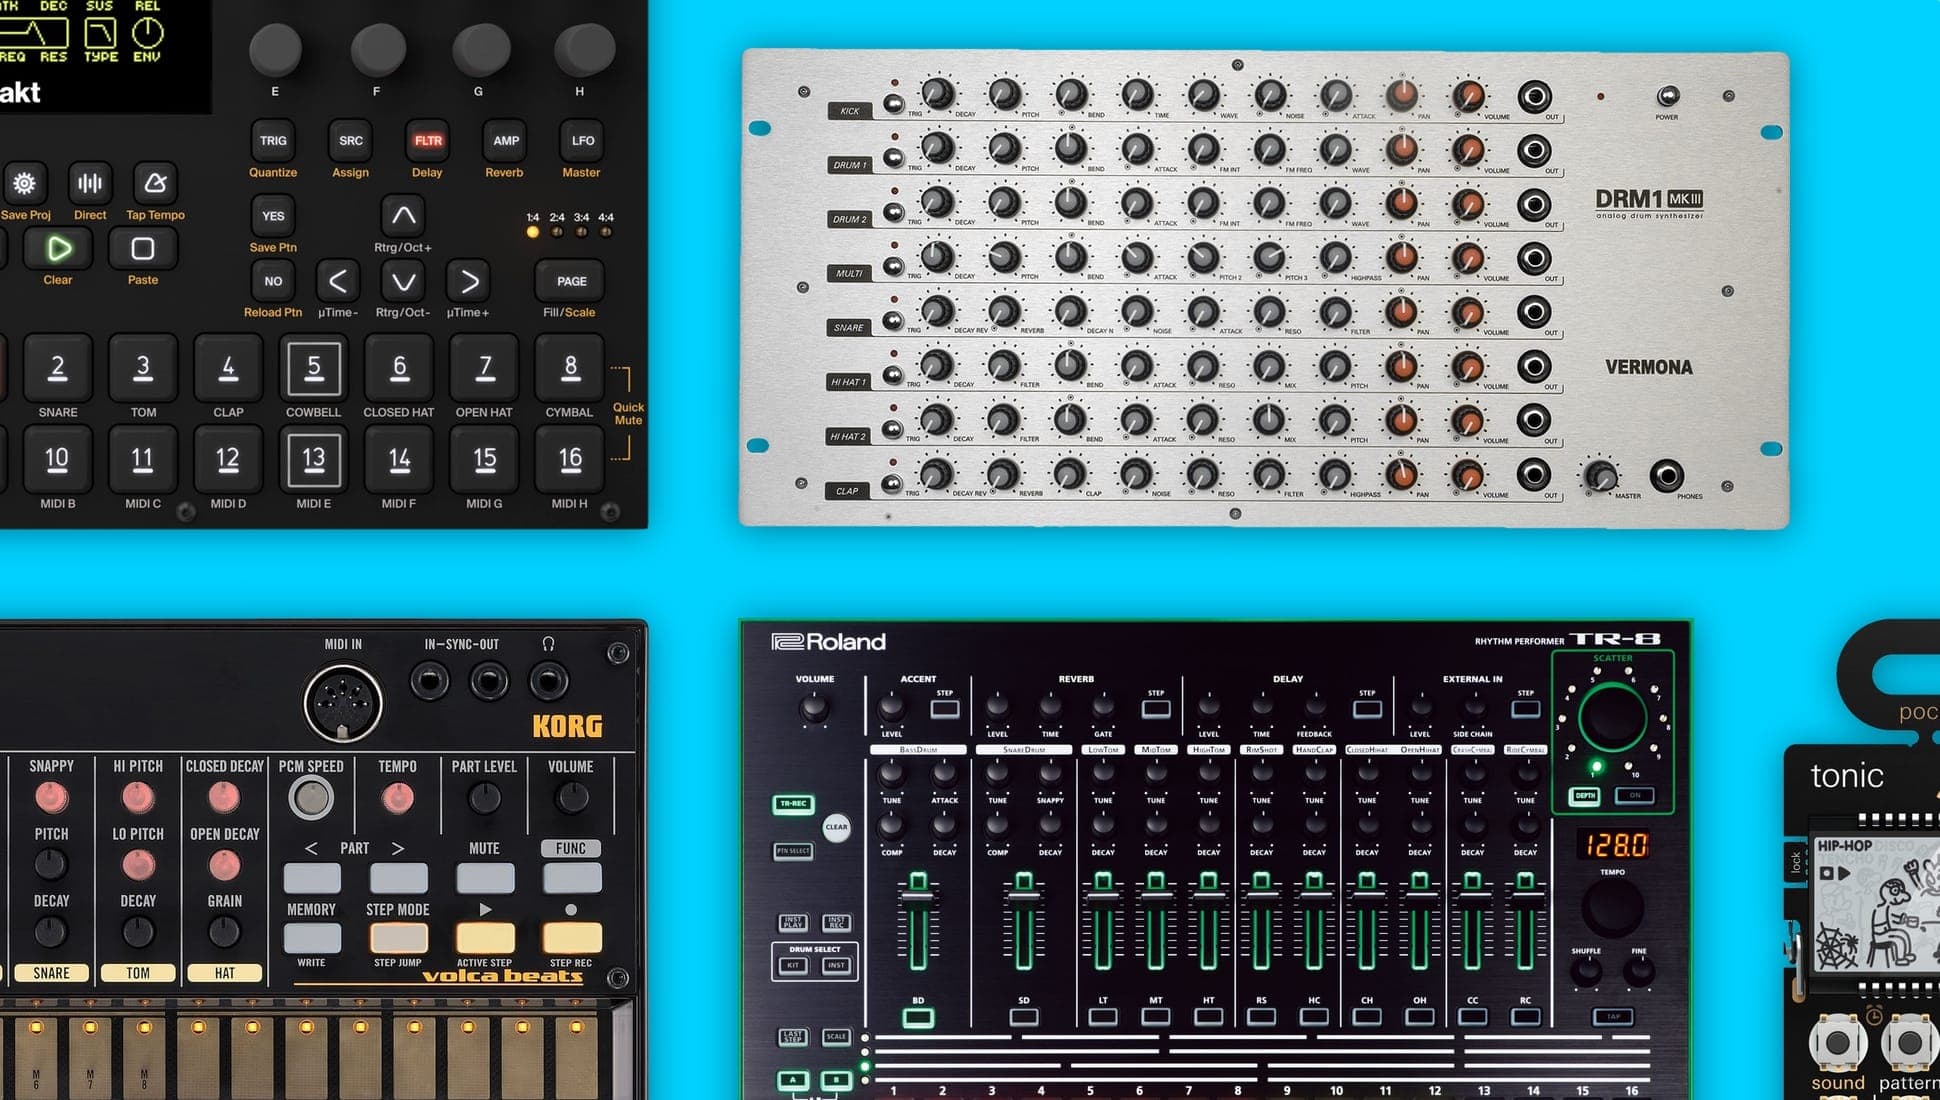
Task: Click the Korg next part button under >
Action: [x=399, y=878]
